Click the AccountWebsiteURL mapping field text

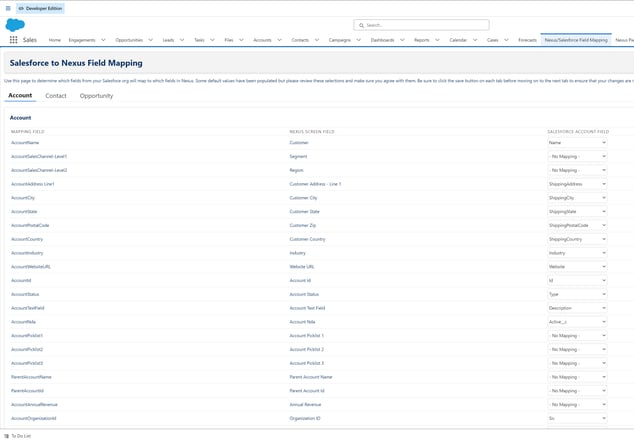pyautogui.click(x=31, y=266)
